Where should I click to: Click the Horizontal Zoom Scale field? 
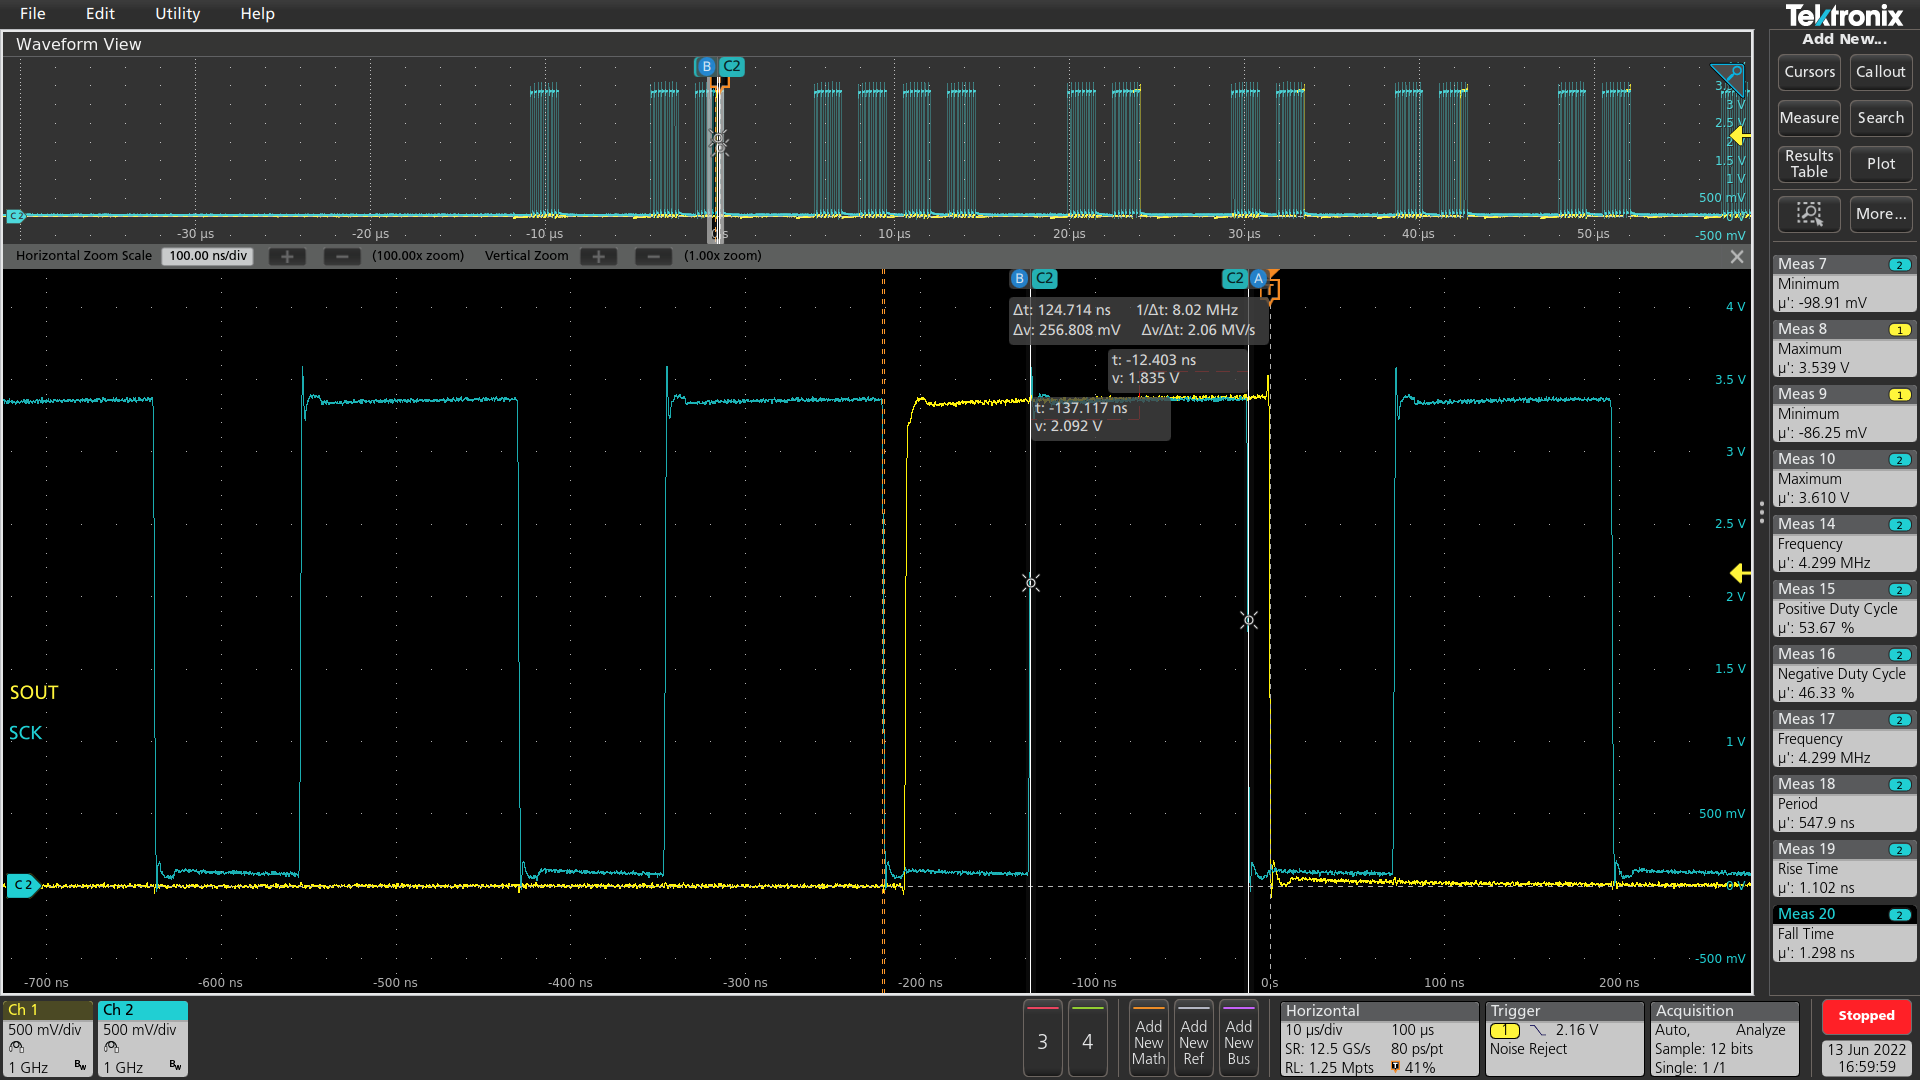pyautogui.click(x=207, y=256)
